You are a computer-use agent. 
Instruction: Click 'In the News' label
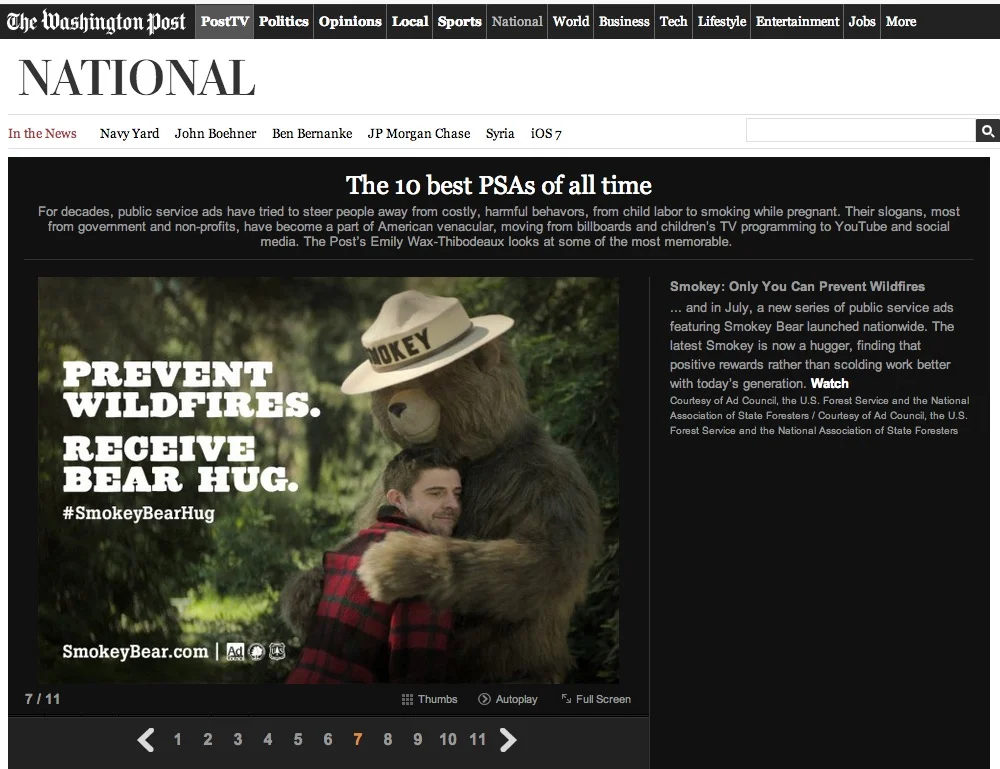[x=42, y=133]
